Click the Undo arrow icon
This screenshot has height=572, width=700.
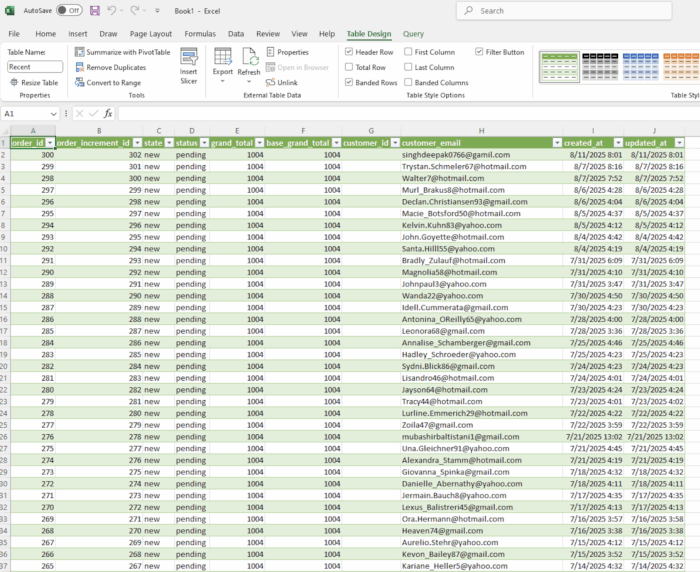point(112,10)
